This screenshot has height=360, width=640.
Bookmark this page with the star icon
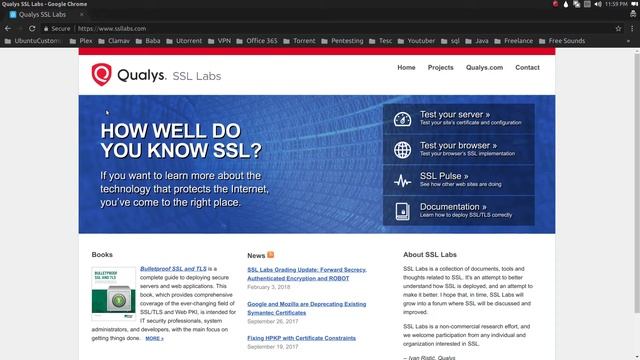click(618, 29)
